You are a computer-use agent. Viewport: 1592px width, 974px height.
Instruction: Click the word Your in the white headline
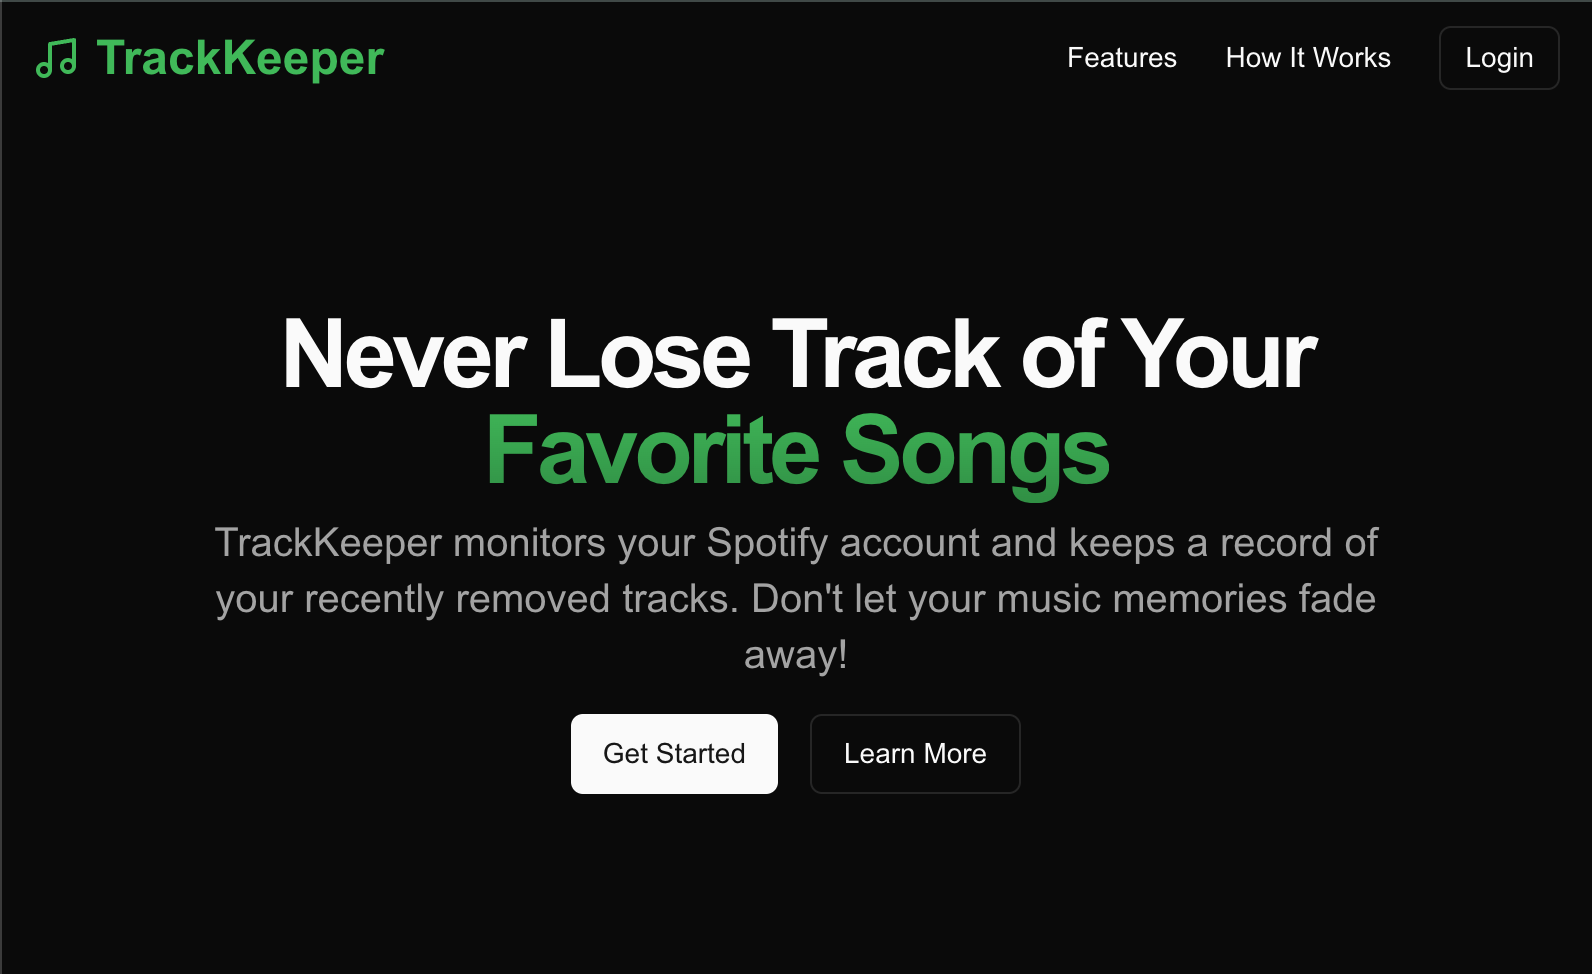tap(1220, 355)
